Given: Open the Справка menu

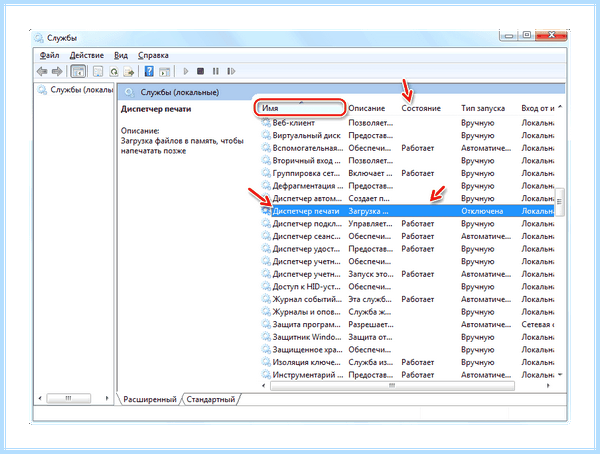Looking at the screenshot, I should (153, 56).
